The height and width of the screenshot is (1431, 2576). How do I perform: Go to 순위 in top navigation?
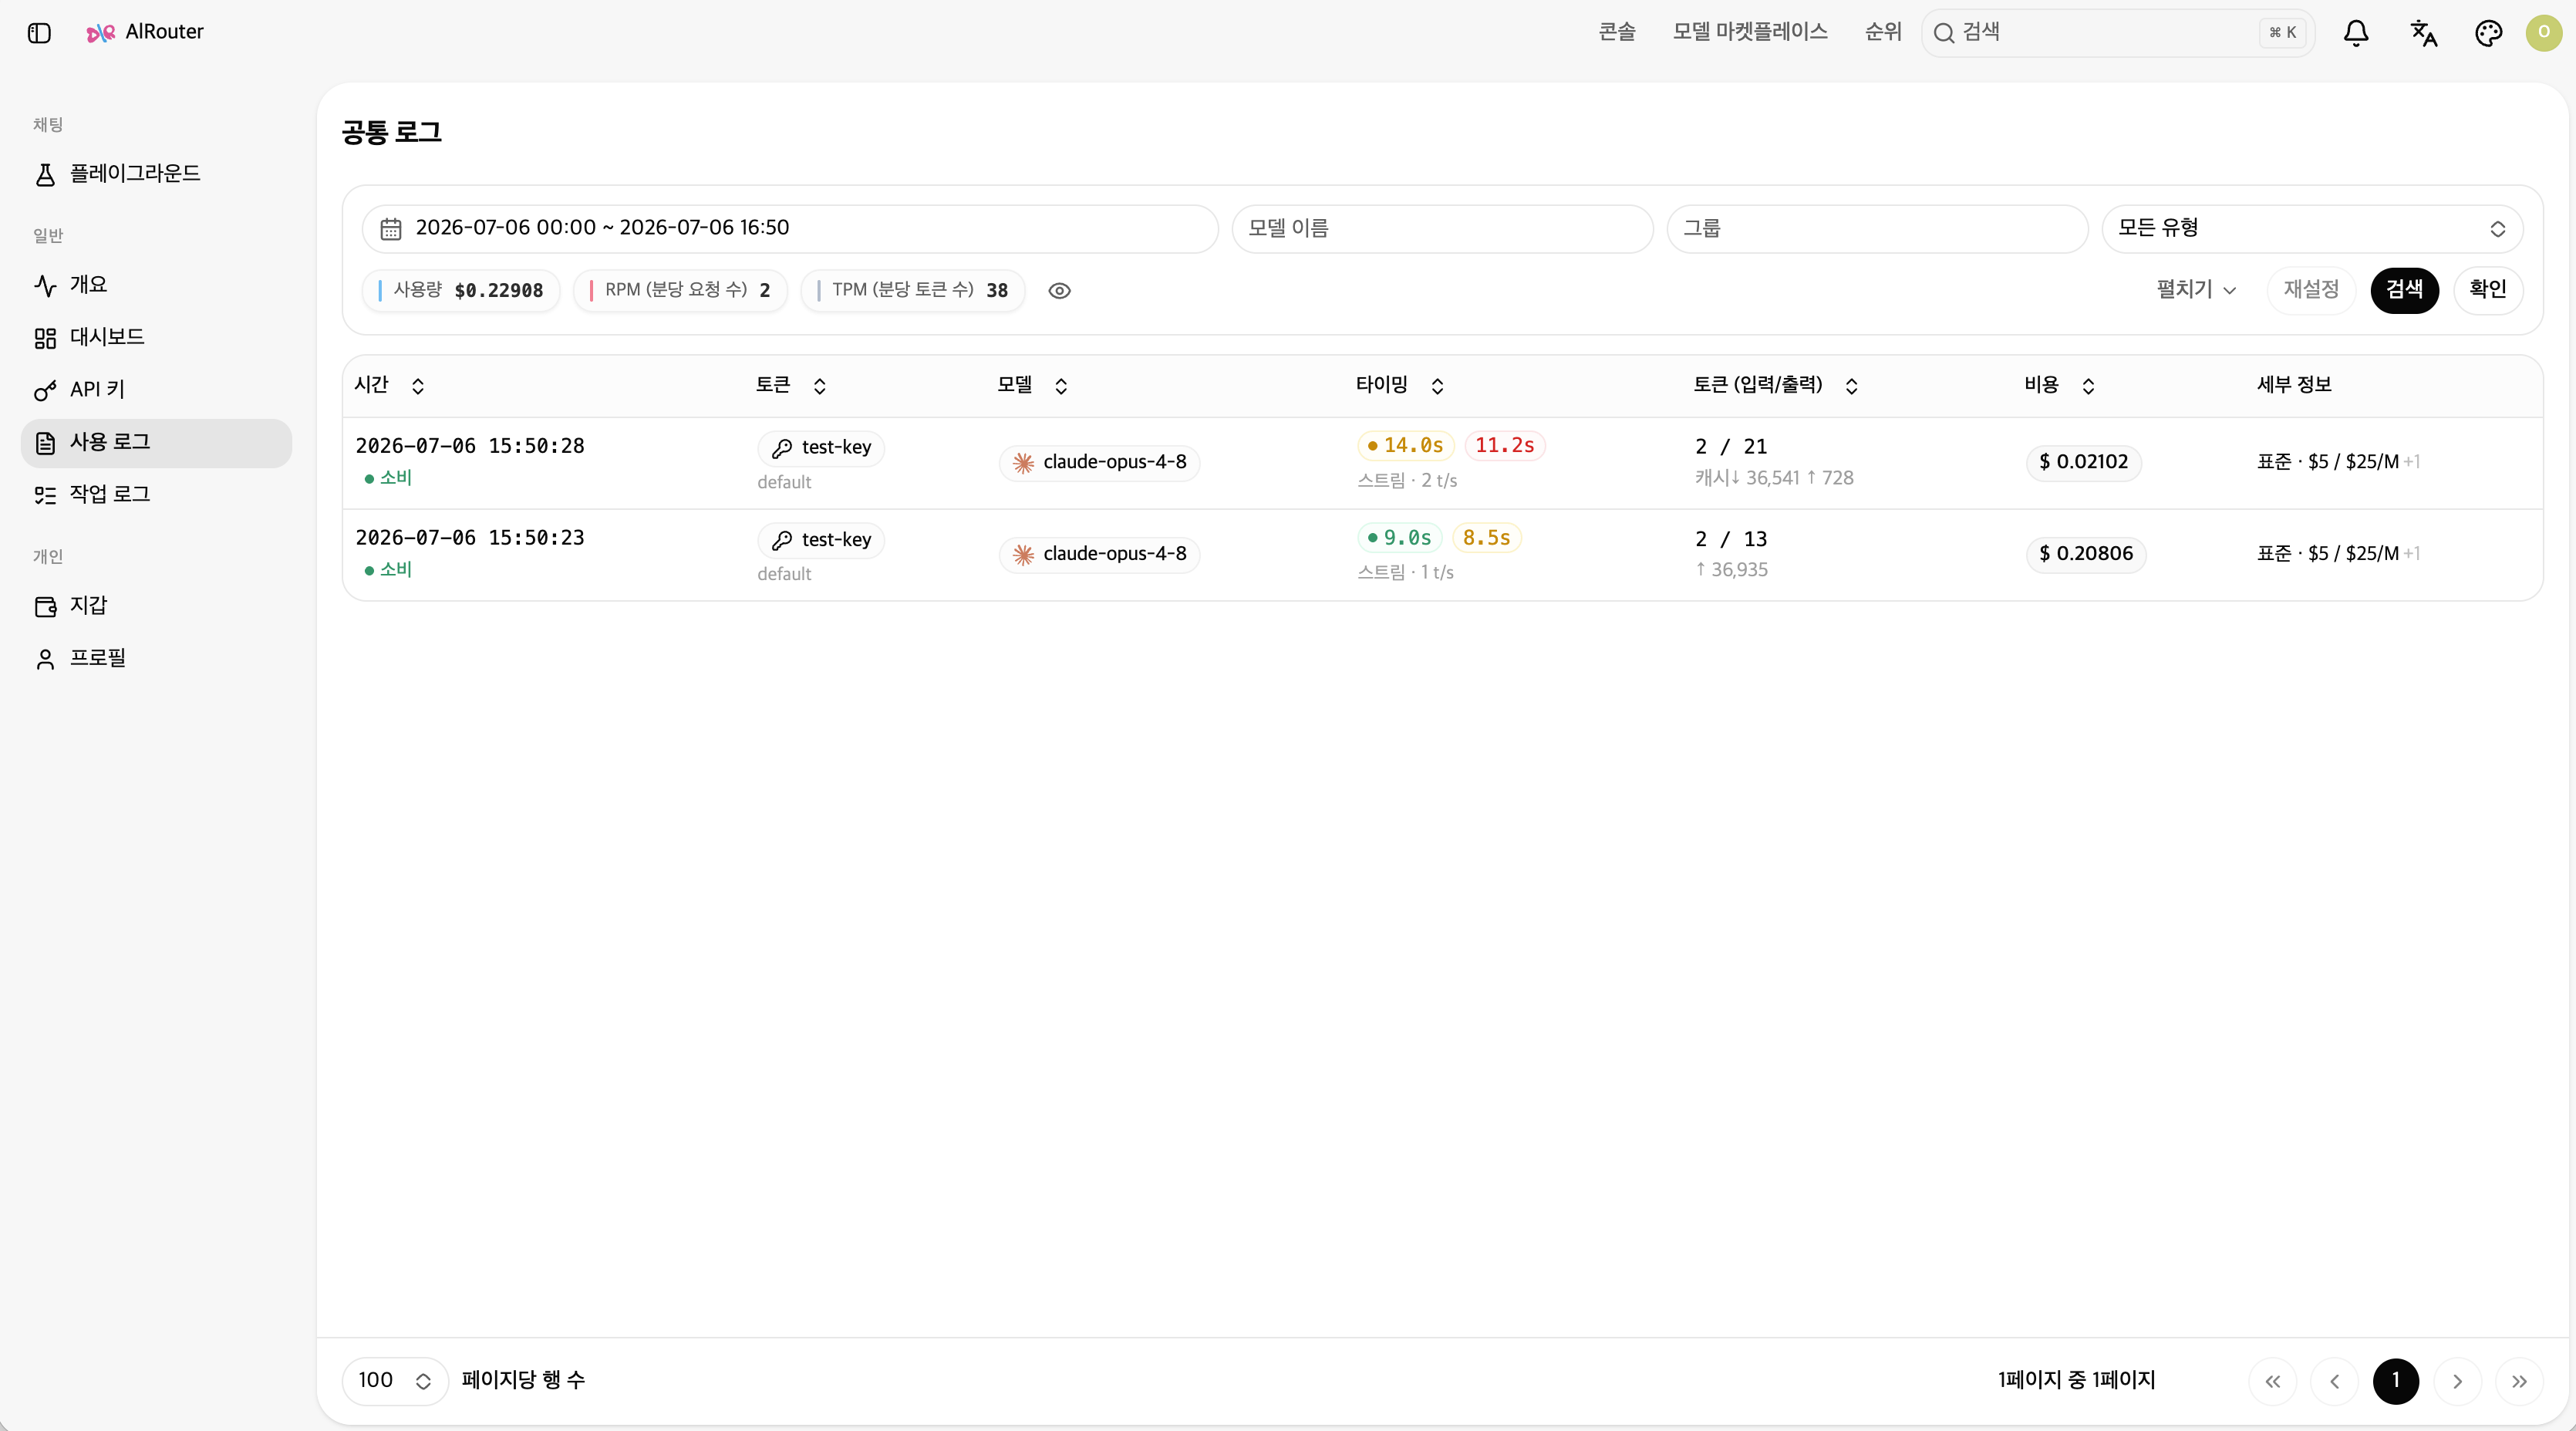(x=1883, y=32)
